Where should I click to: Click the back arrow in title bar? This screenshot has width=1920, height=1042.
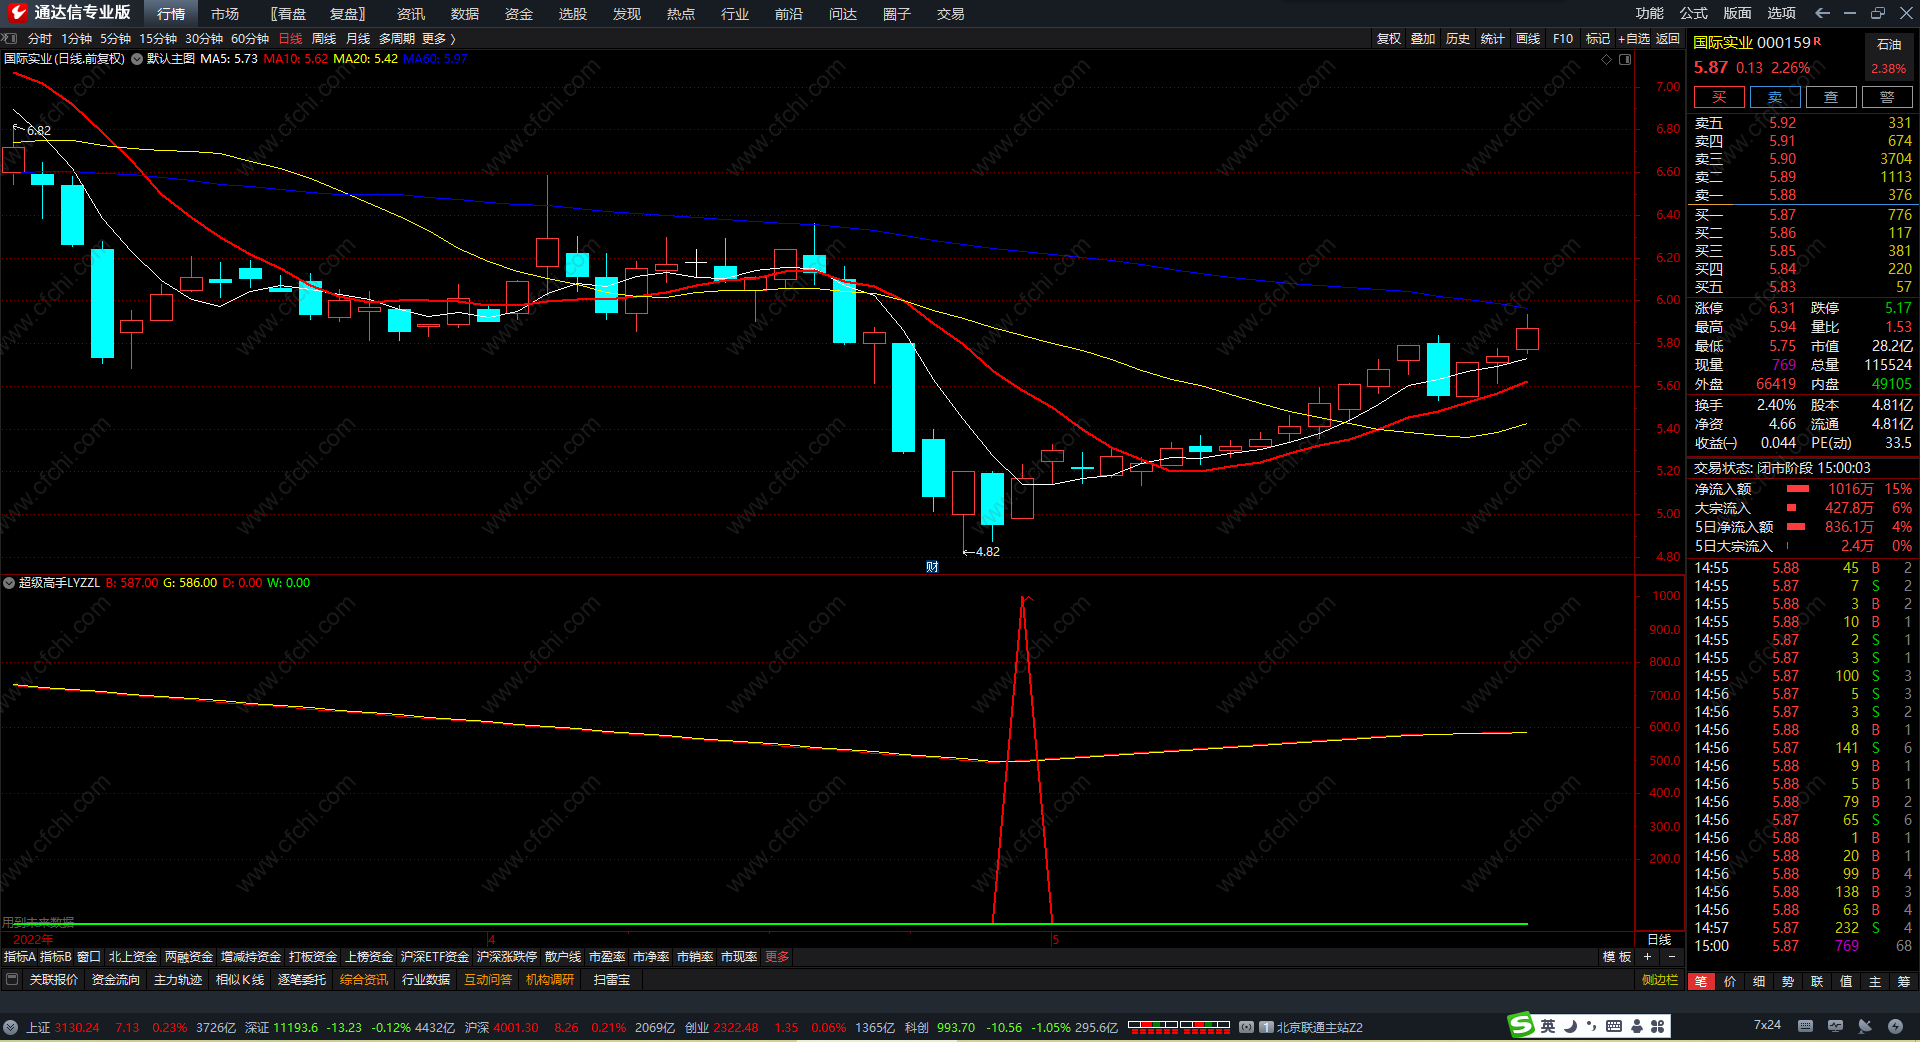pyautogui.click(x=1822, y=13)
